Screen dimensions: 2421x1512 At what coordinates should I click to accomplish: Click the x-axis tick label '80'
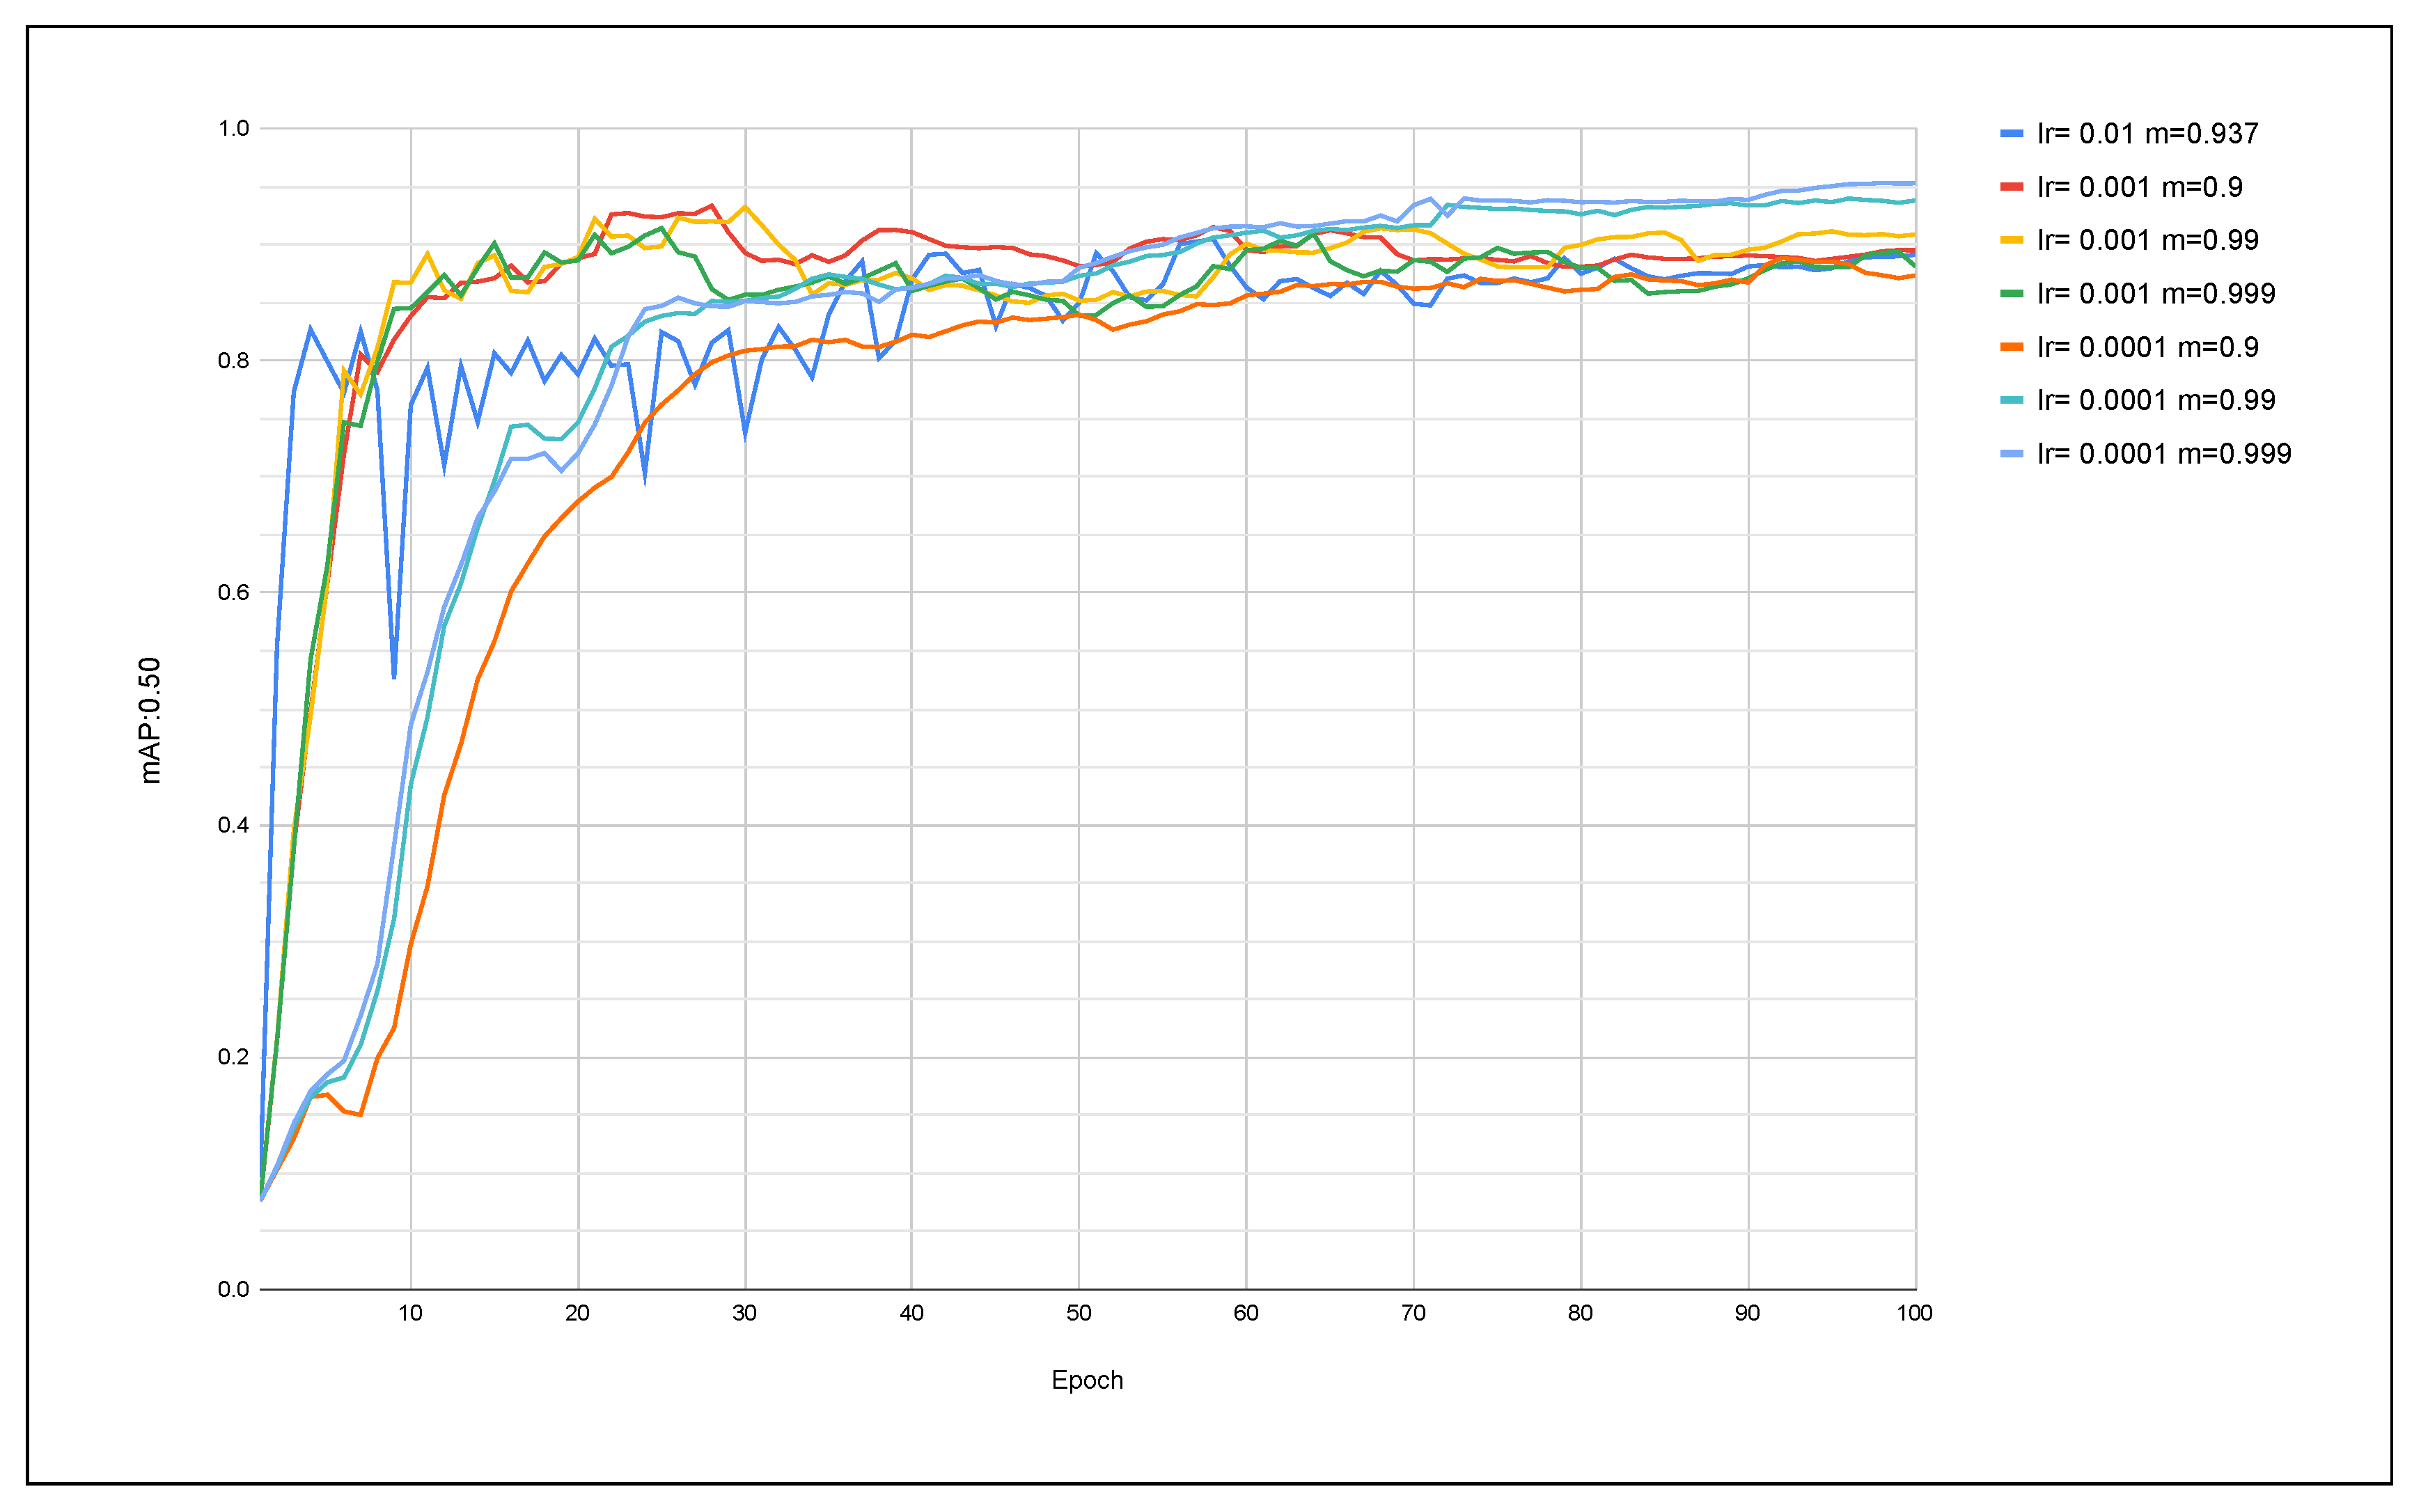[x=1580, y=1313]
